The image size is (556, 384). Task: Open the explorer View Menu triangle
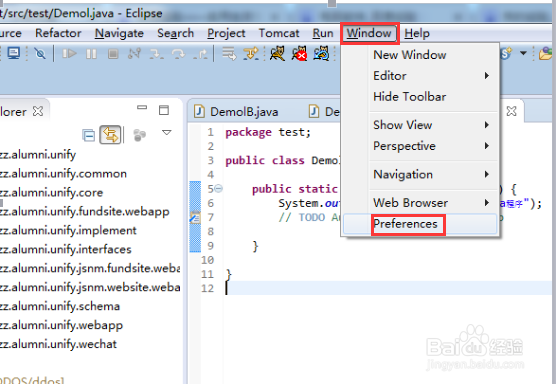(167, 133)
